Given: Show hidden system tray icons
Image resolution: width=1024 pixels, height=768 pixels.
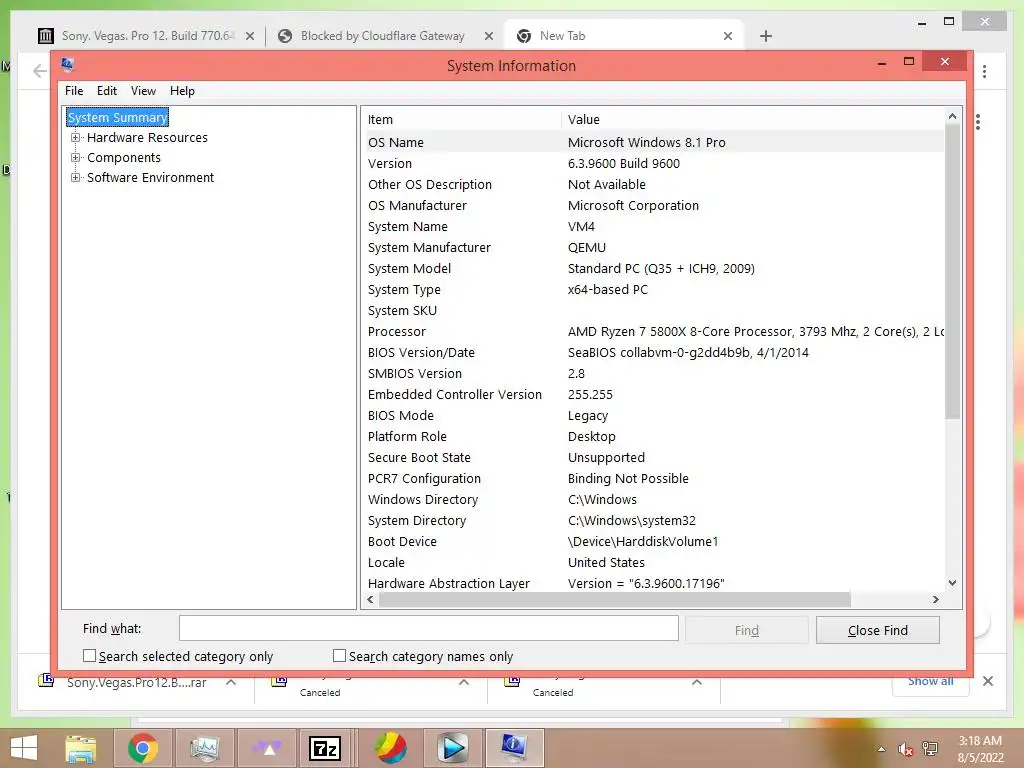Looking at the screenshot, I should click(882, 749).
